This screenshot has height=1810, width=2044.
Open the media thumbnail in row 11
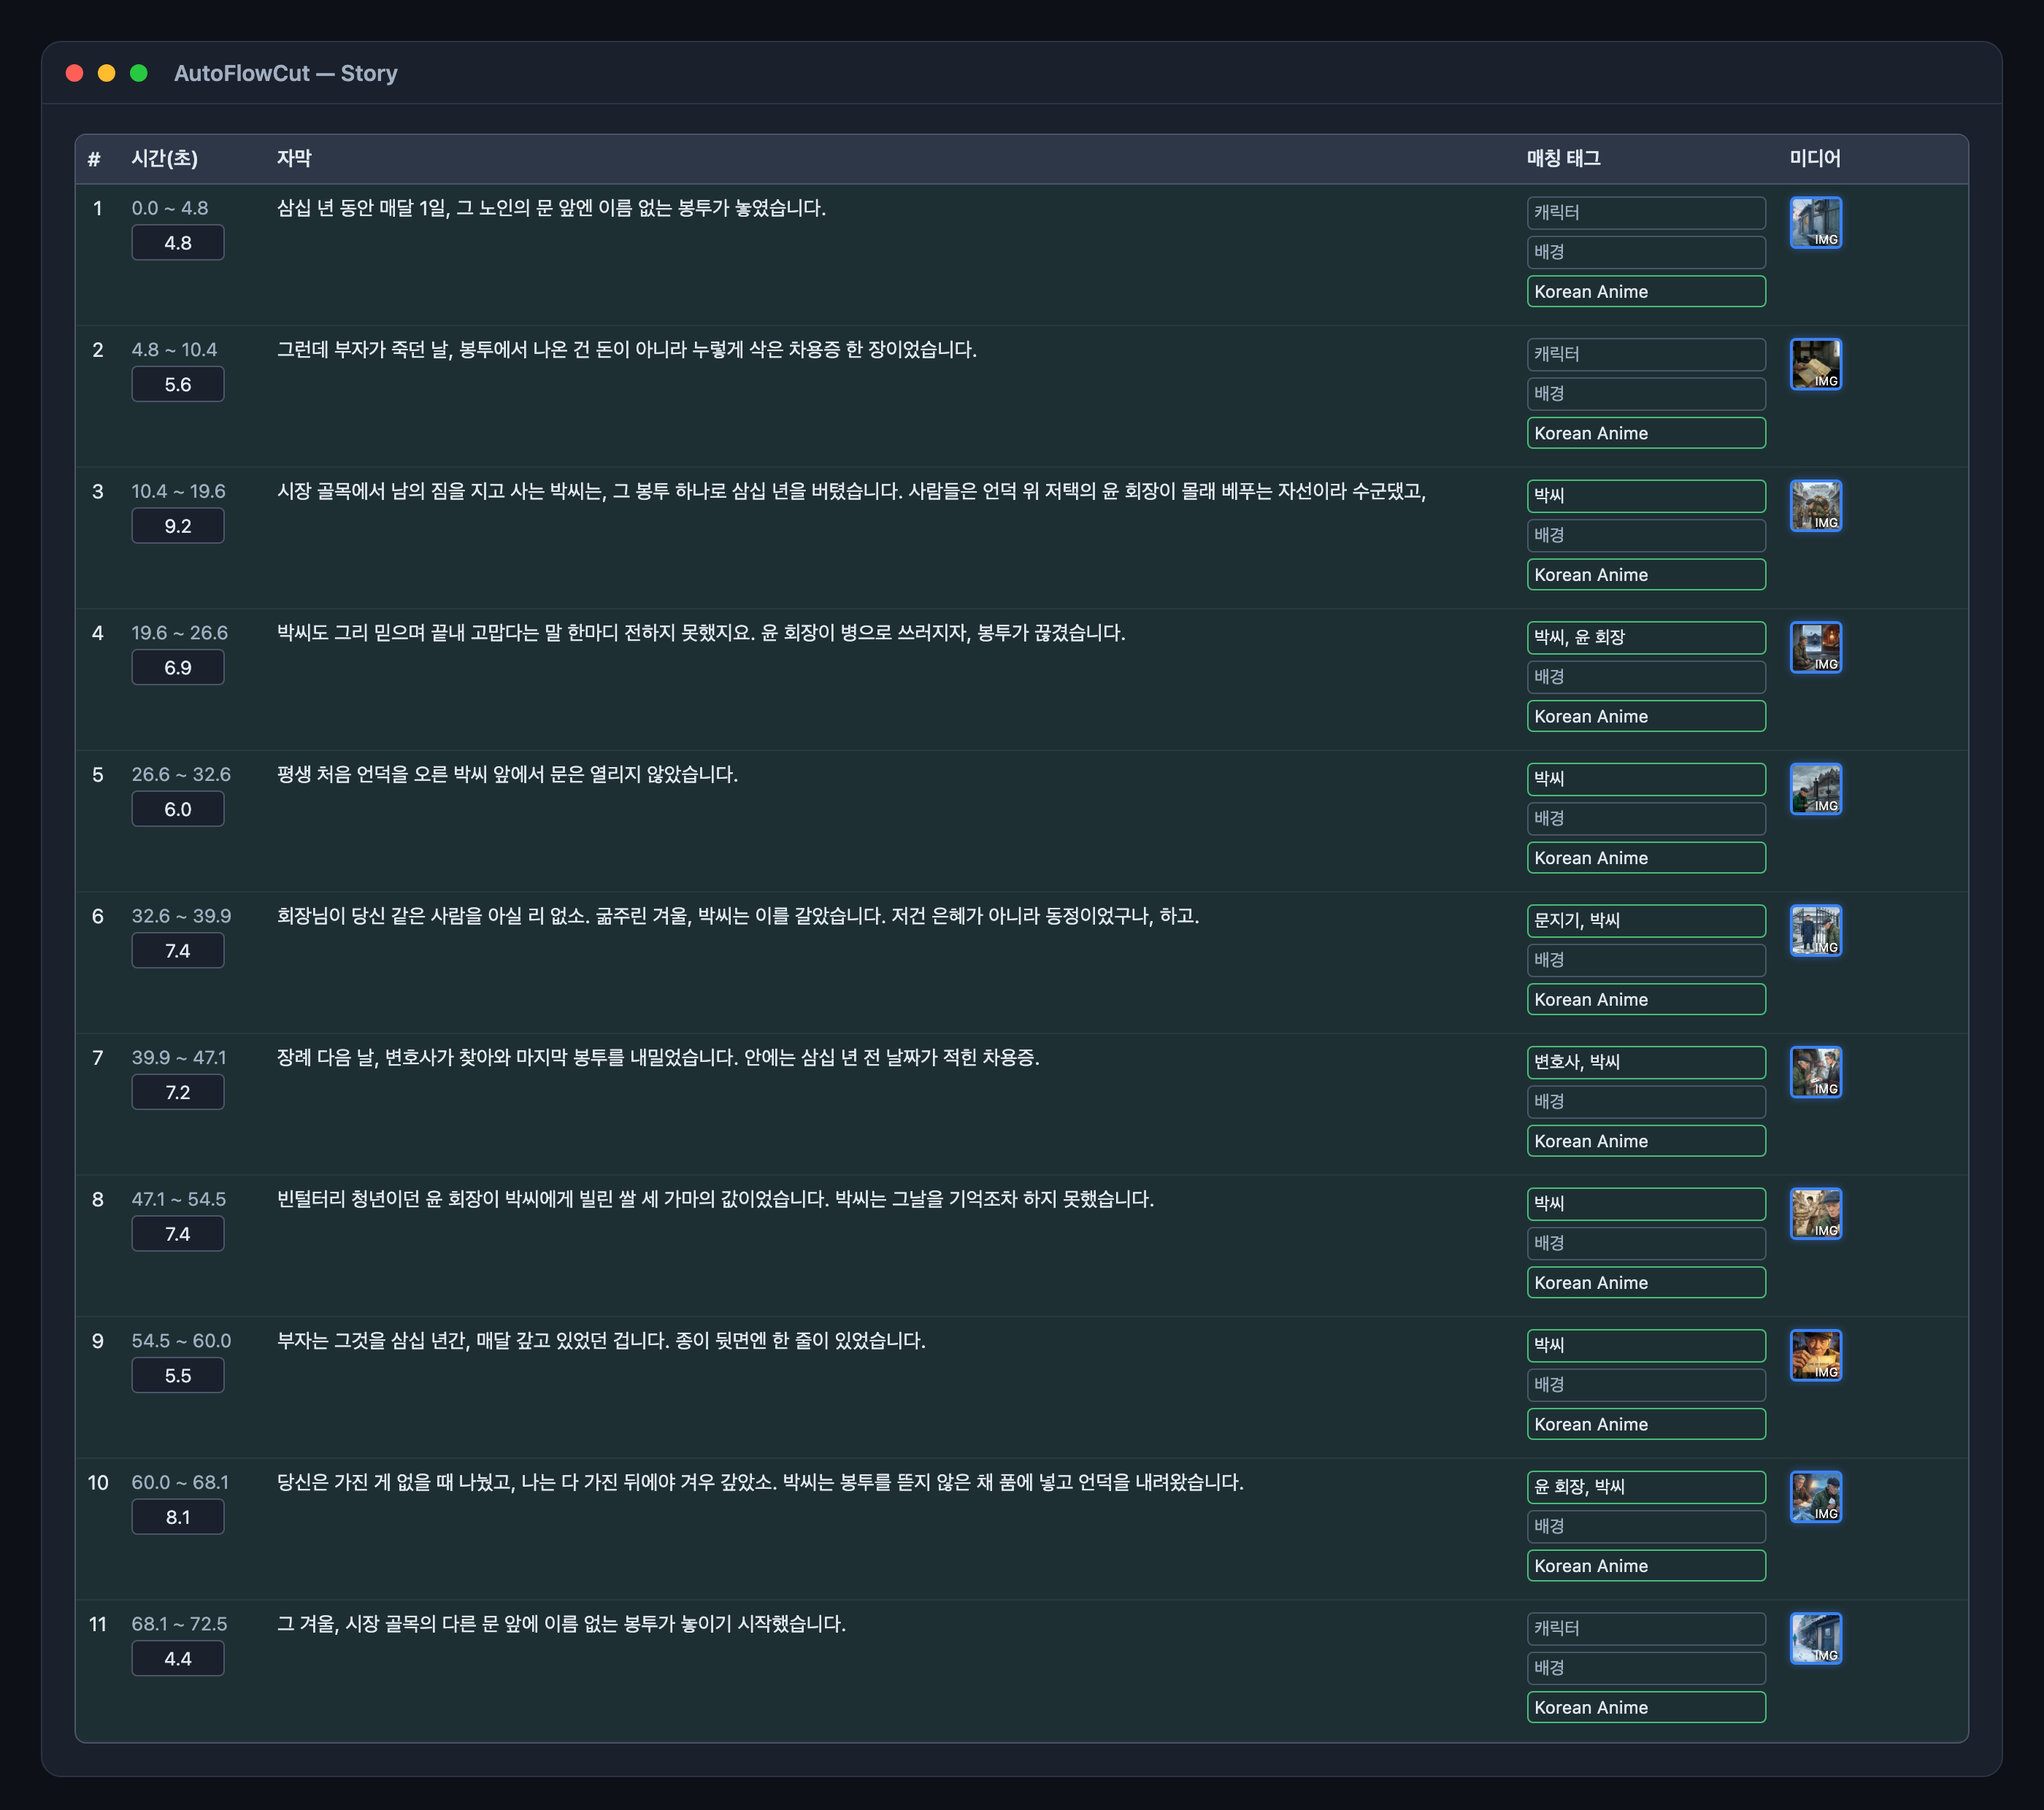coord(1815,1638)
